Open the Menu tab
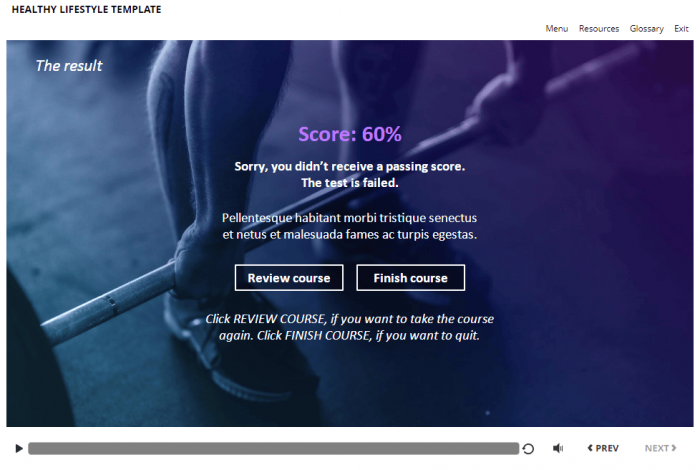 (x=557, y=29)
